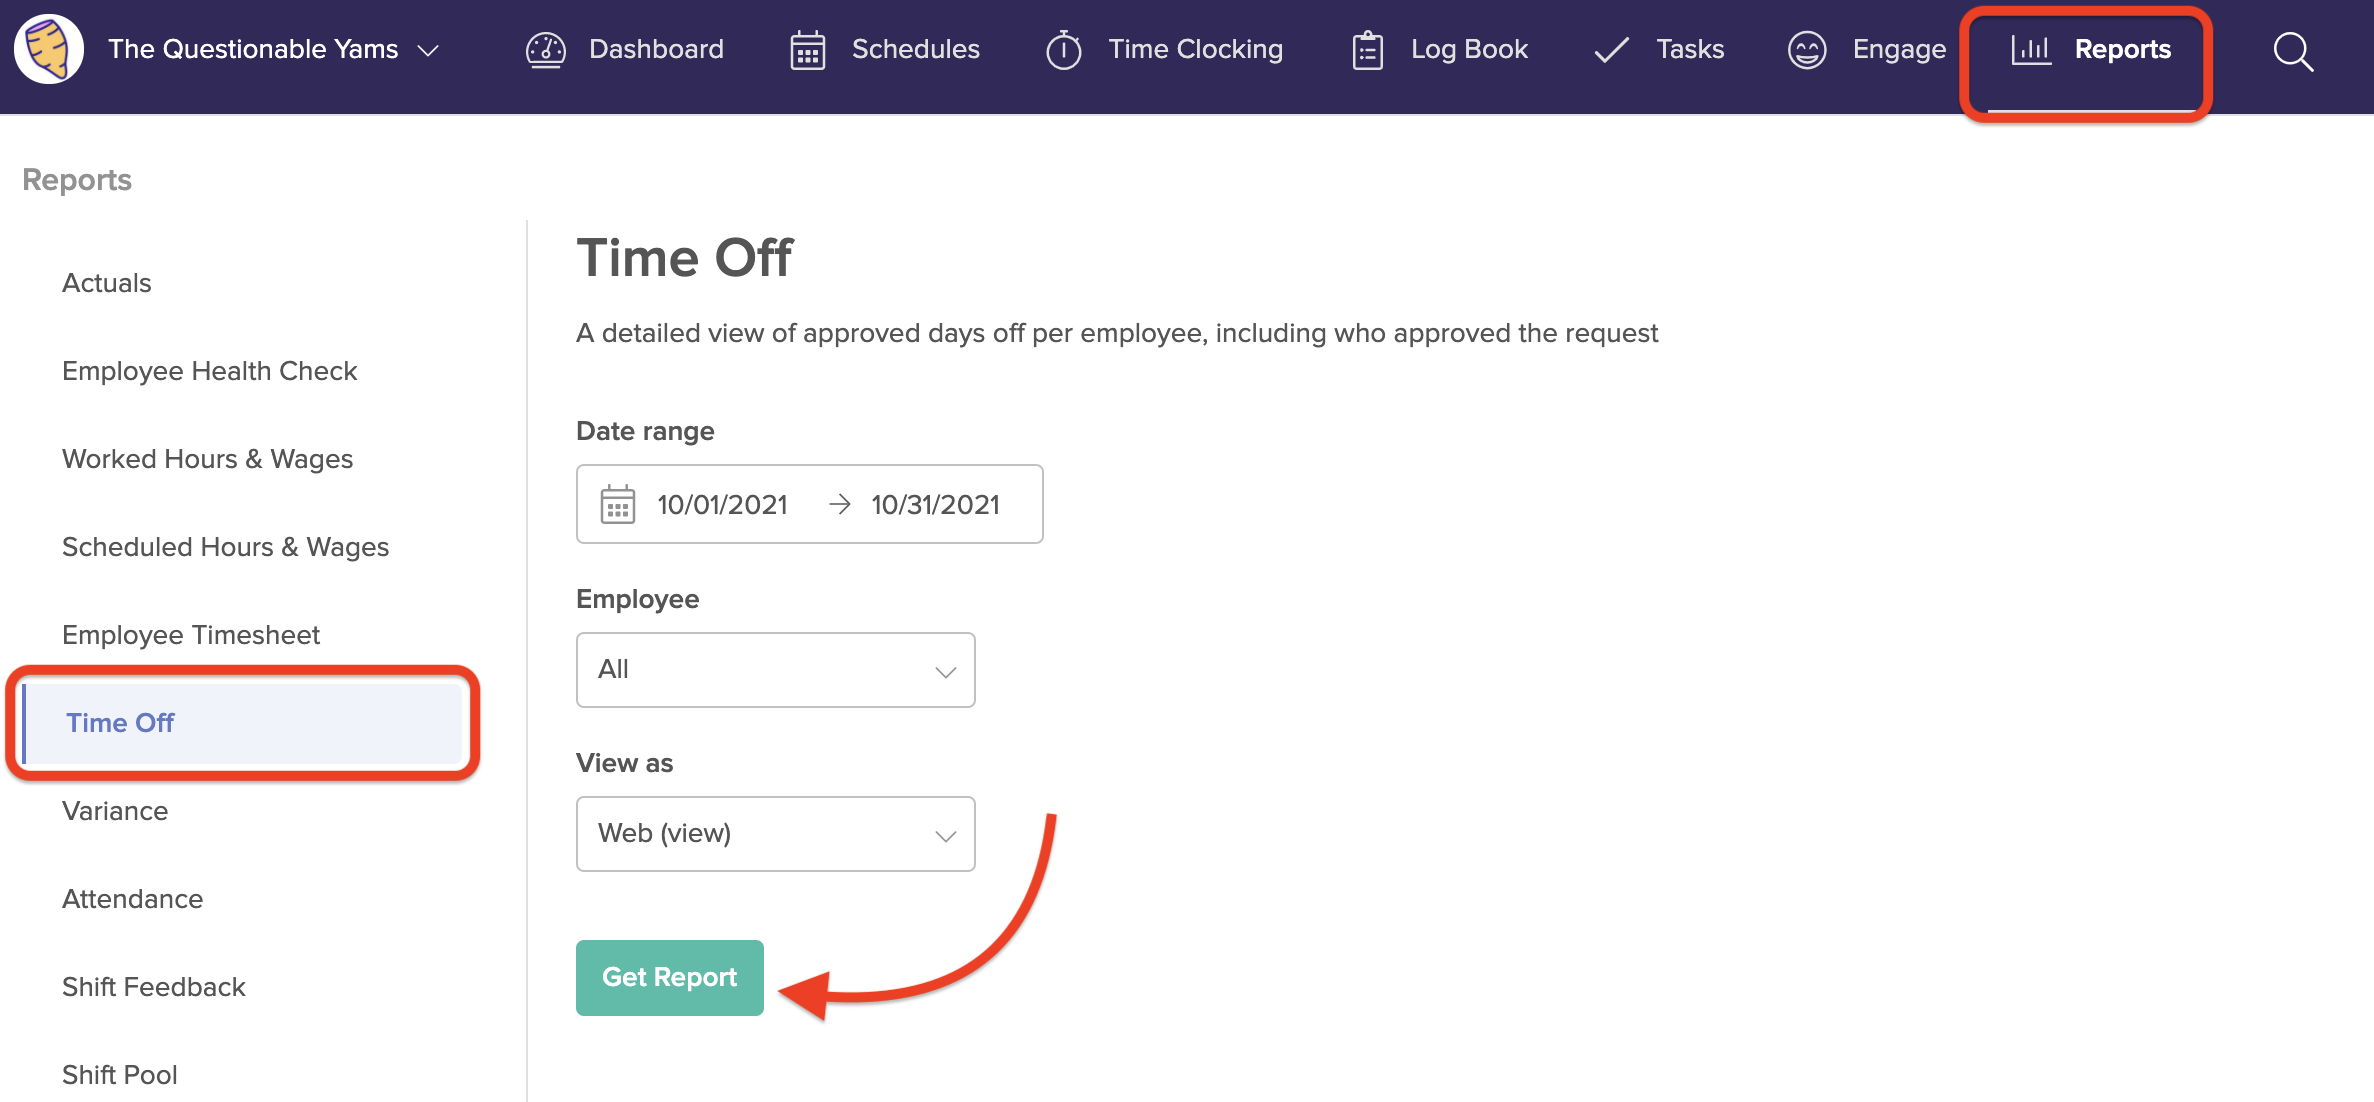Viewport: 2374px width, 1102px height.
Task: Open the Employee Timesheet report
Action: pos(191,634)
